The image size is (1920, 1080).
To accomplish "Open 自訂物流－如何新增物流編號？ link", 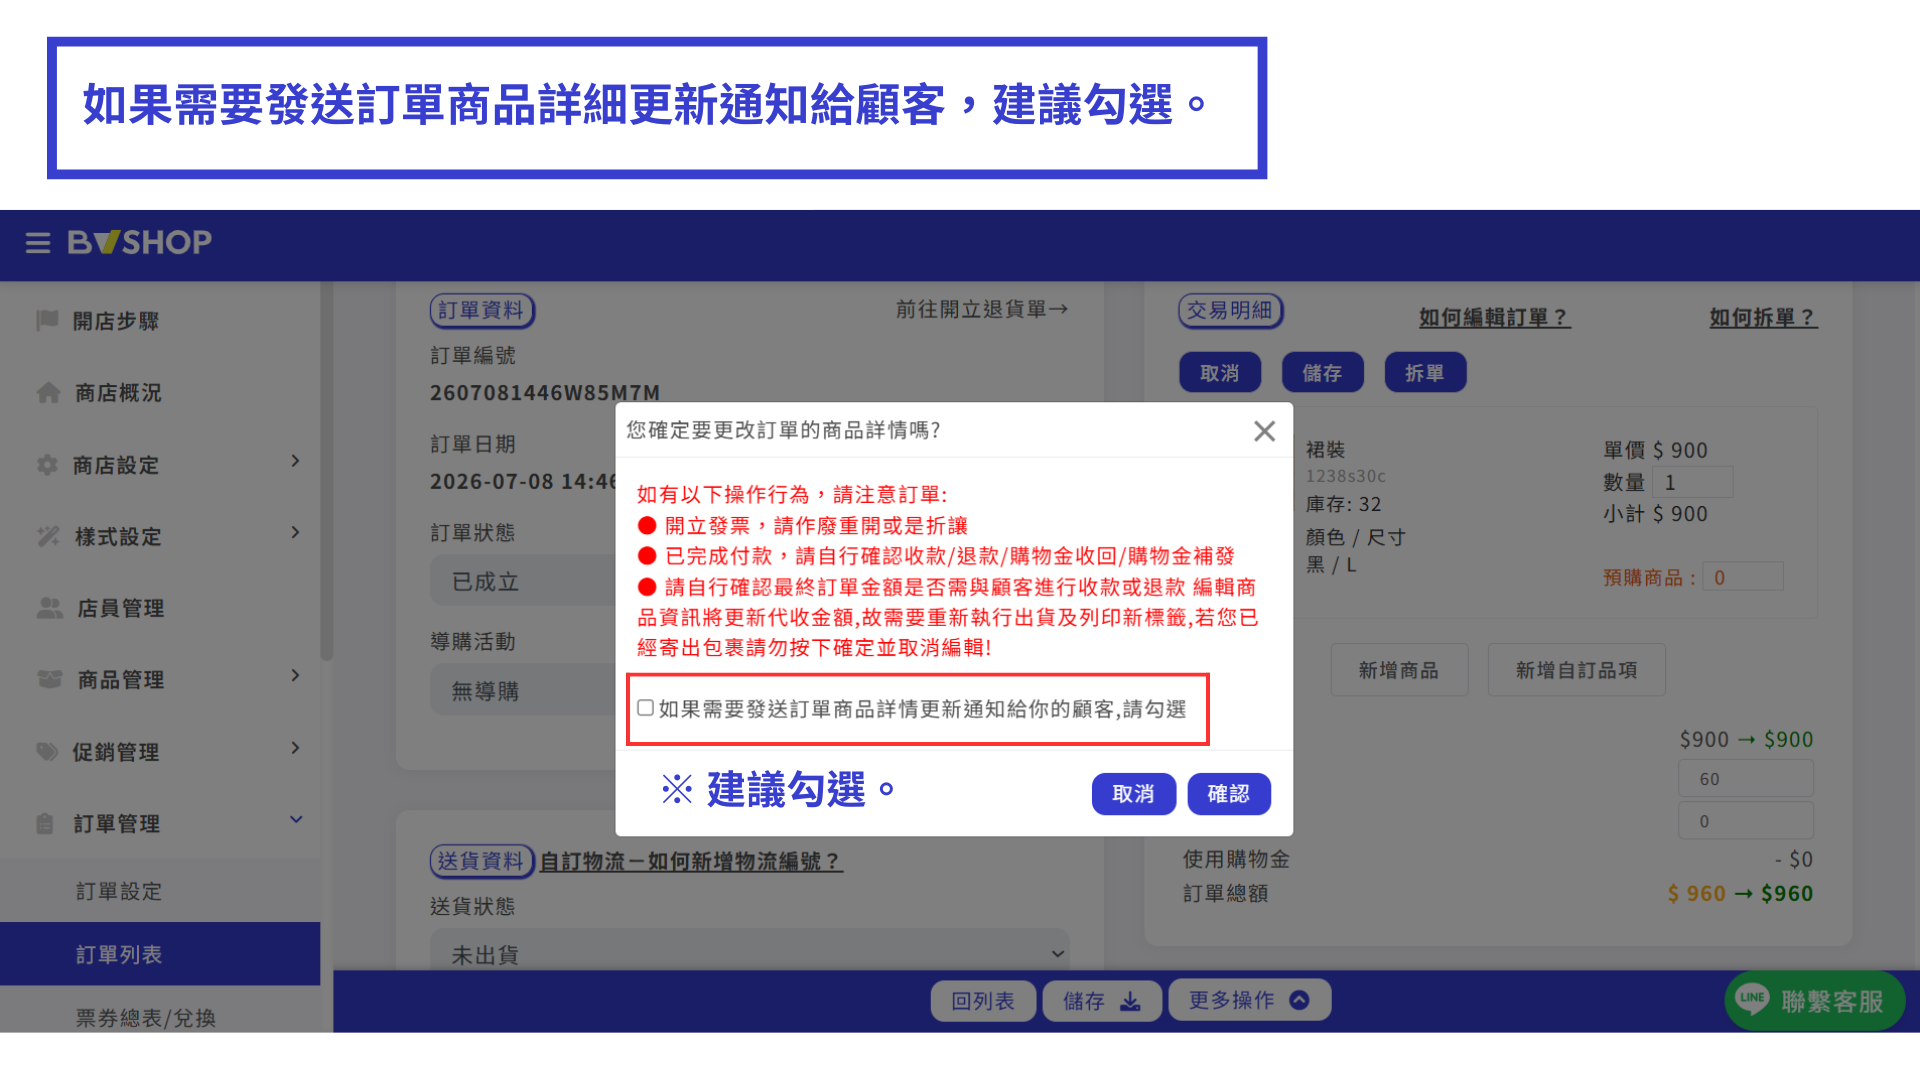I will (691, 861).
